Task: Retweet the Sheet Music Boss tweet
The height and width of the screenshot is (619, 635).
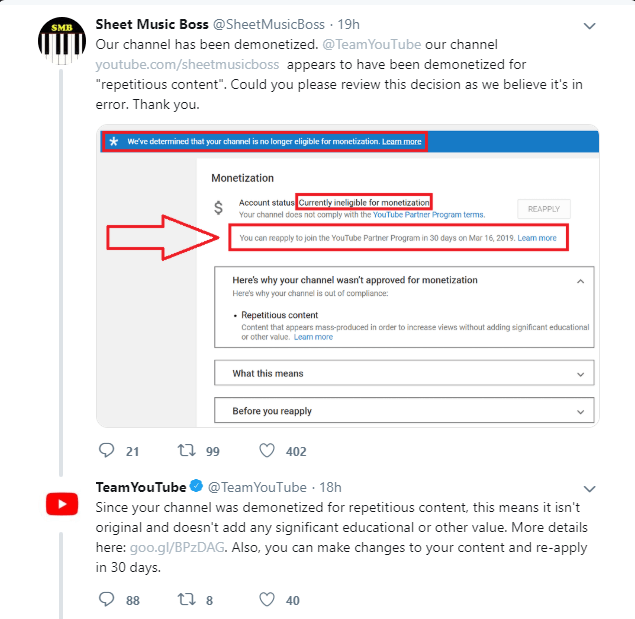Action: click(186, 451)
